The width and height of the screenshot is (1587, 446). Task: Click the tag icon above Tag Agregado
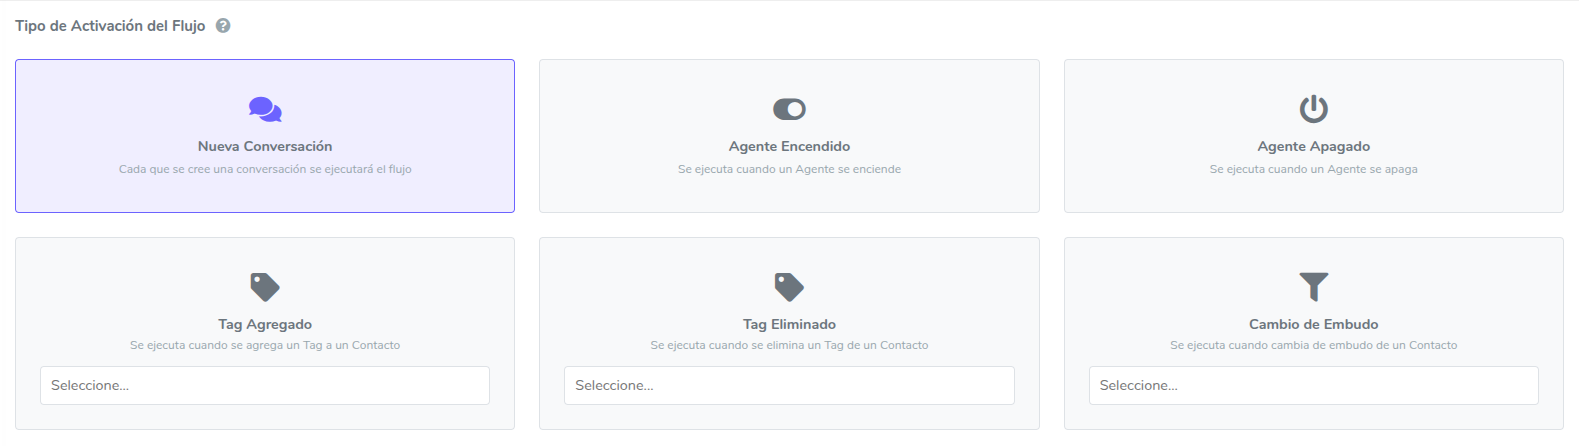pyautogui.click(x=265, y=287)
